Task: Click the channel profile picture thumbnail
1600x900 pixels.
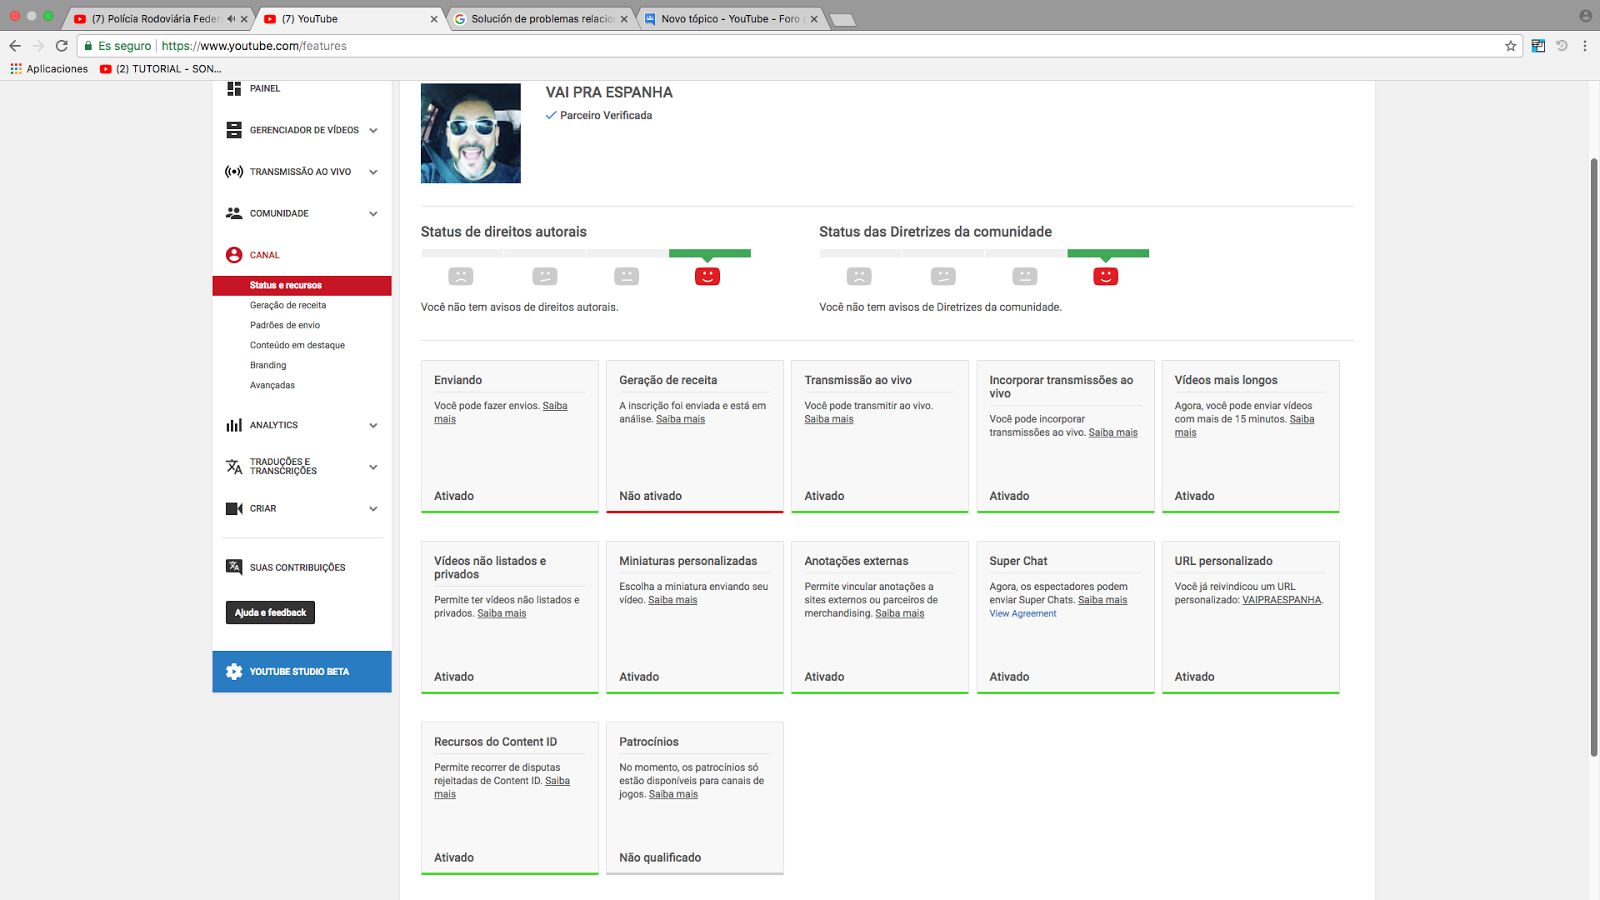Action: [471, 133]
